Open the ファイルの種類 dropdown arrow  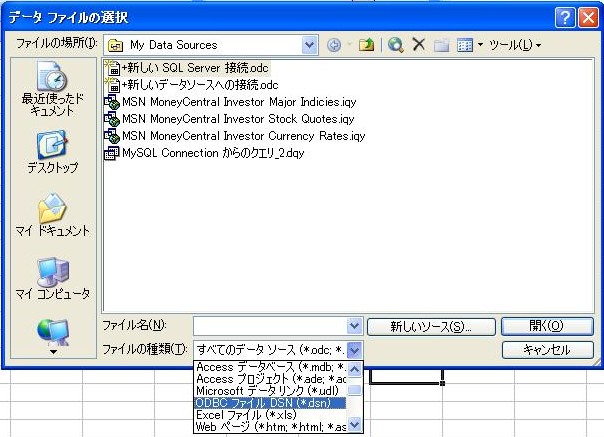354,350
